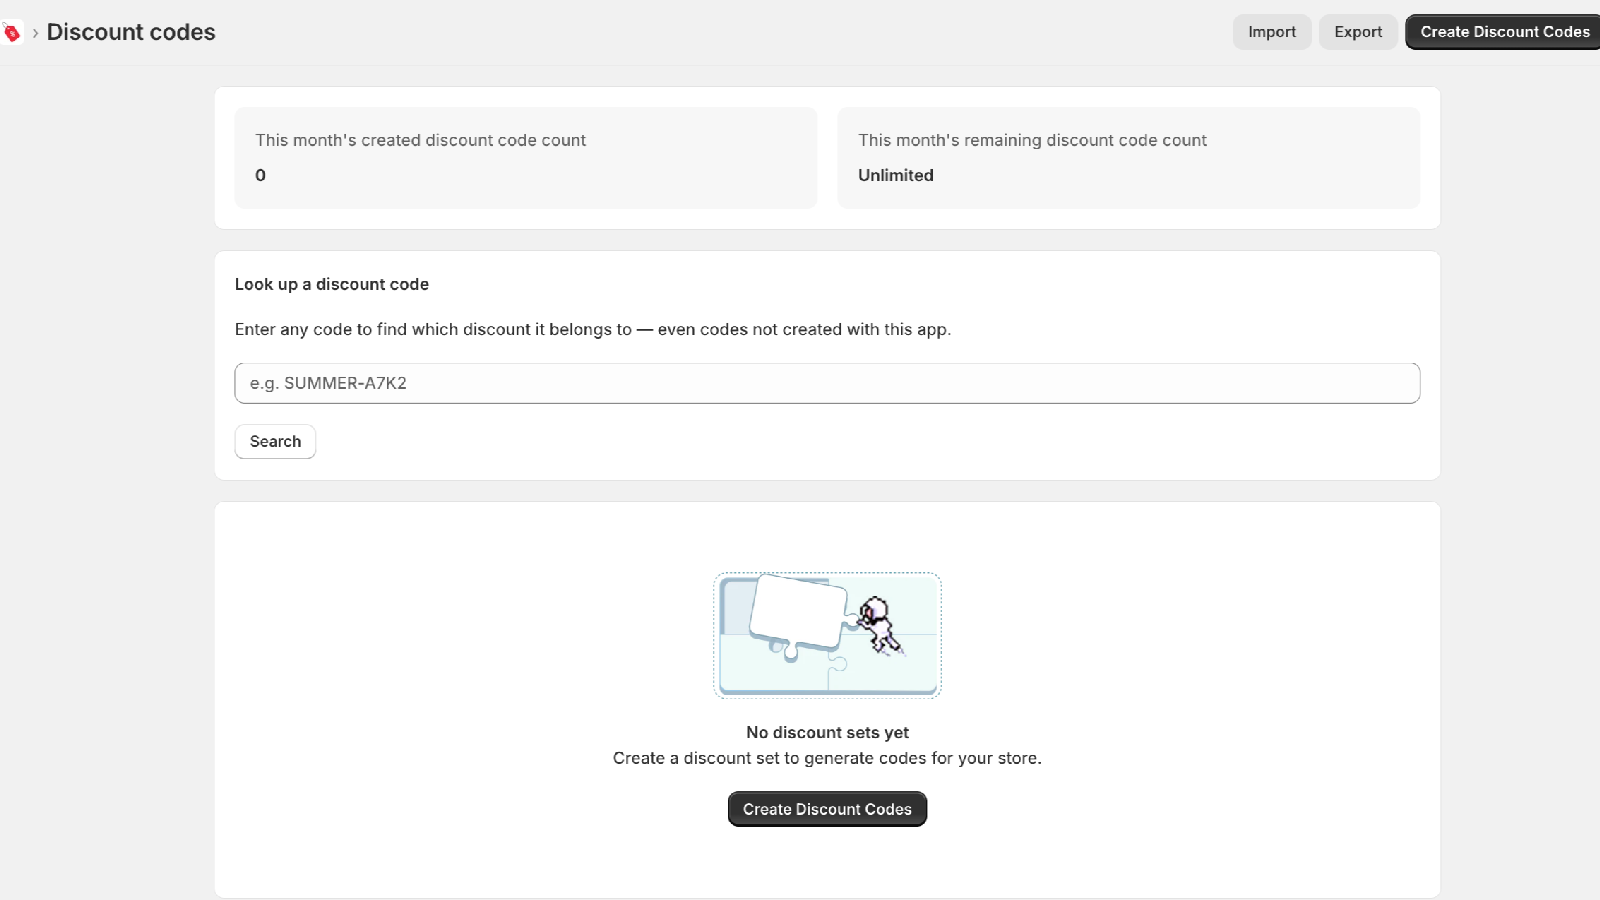Click the Search button
Viewport: 1600px width, 900px height.
[275, 441]
